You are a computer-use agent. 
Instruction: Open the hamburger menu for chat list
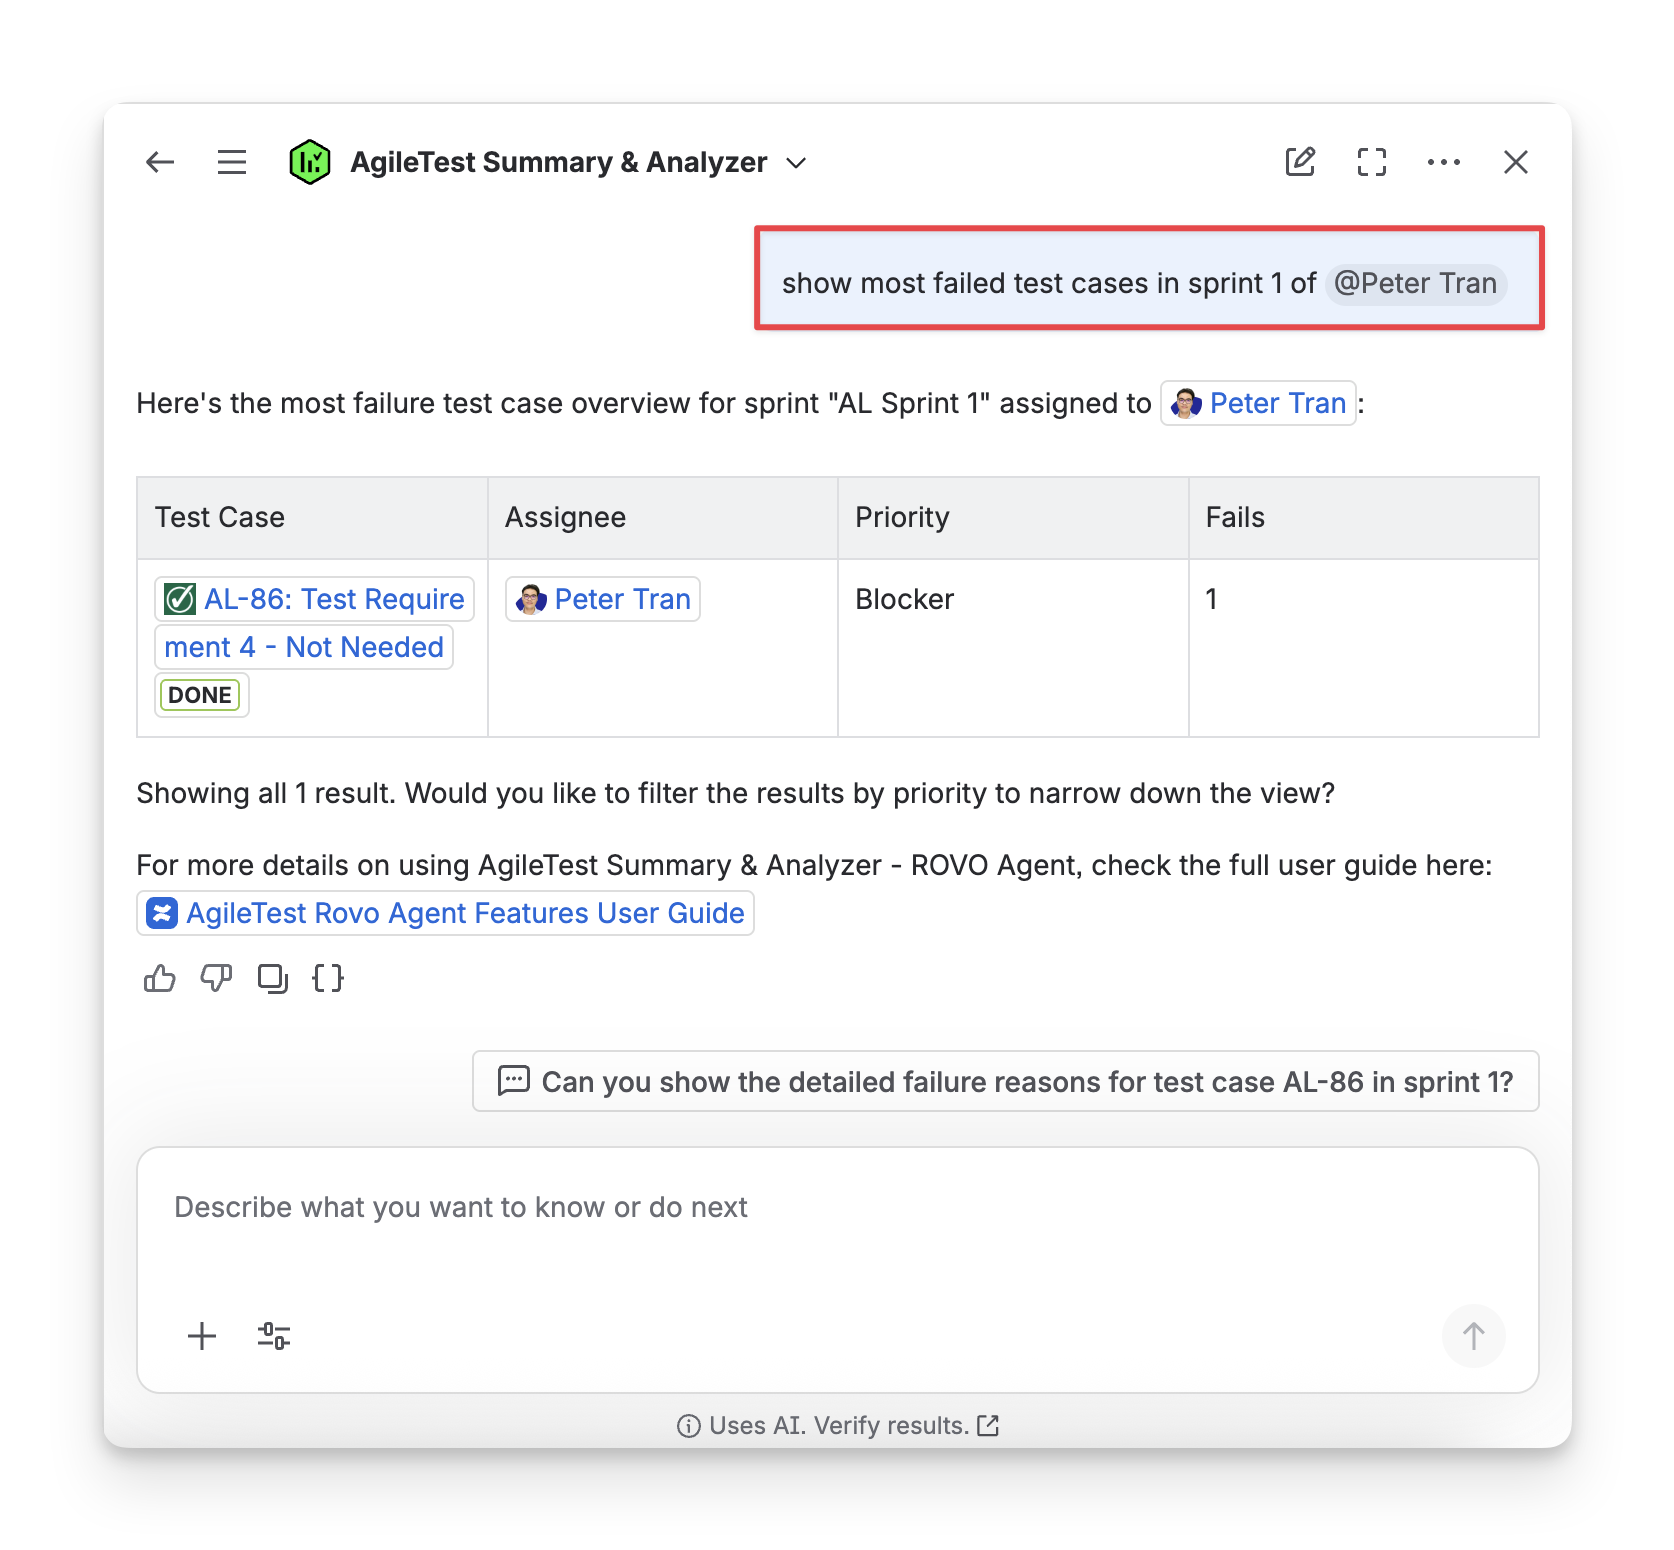[232, 162]
